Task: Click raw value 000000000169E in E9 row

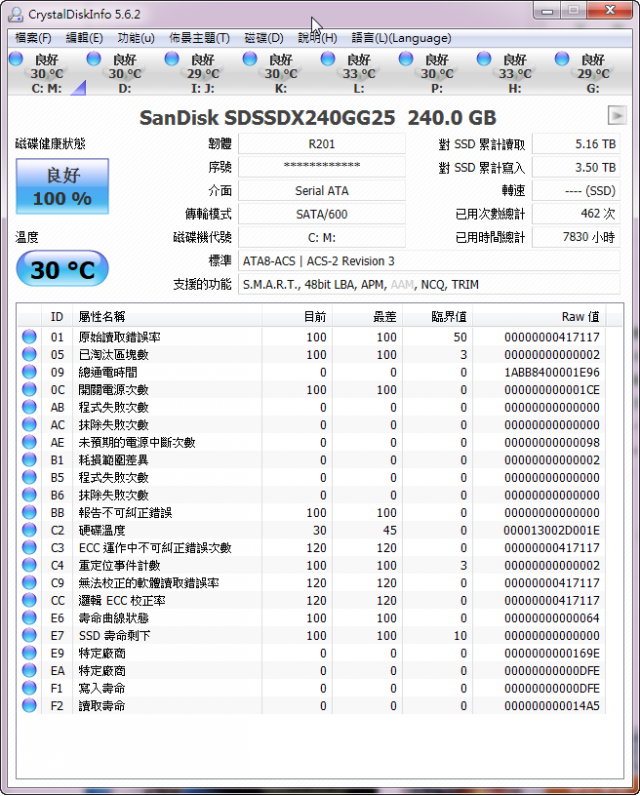Action: coord(552,653)
